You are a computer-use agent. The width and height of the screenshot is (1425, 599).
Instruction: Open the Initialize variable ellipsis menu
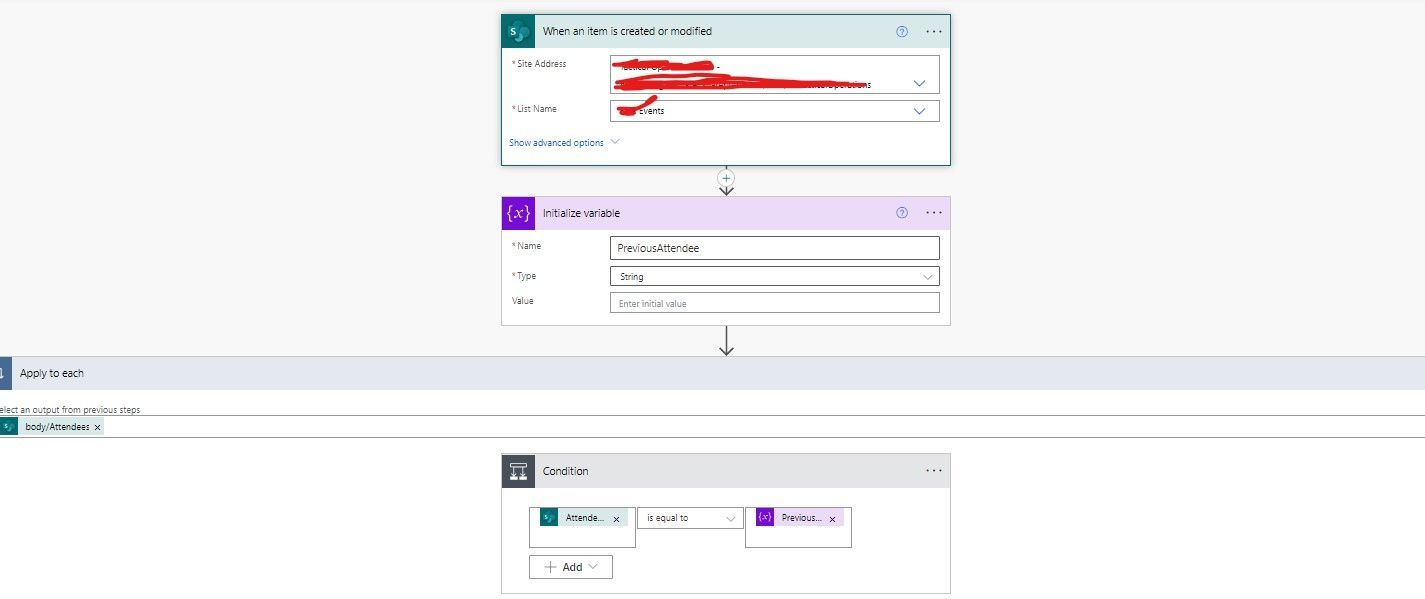click(x=934, y=213)
